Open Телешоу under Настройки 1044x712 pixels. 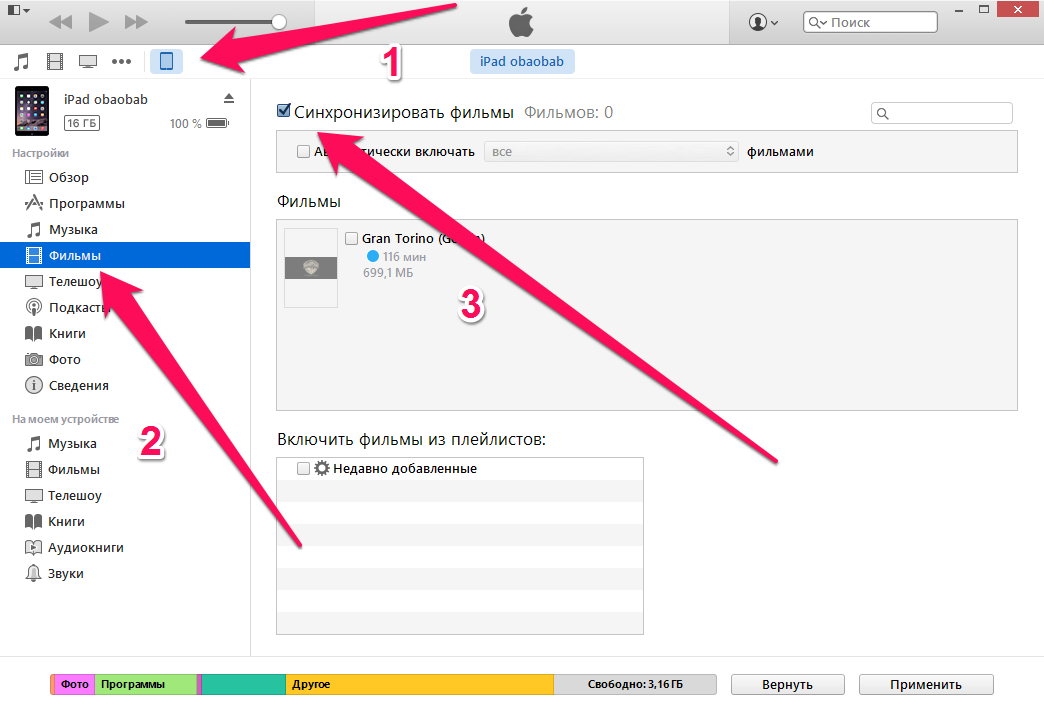(125, 281)
